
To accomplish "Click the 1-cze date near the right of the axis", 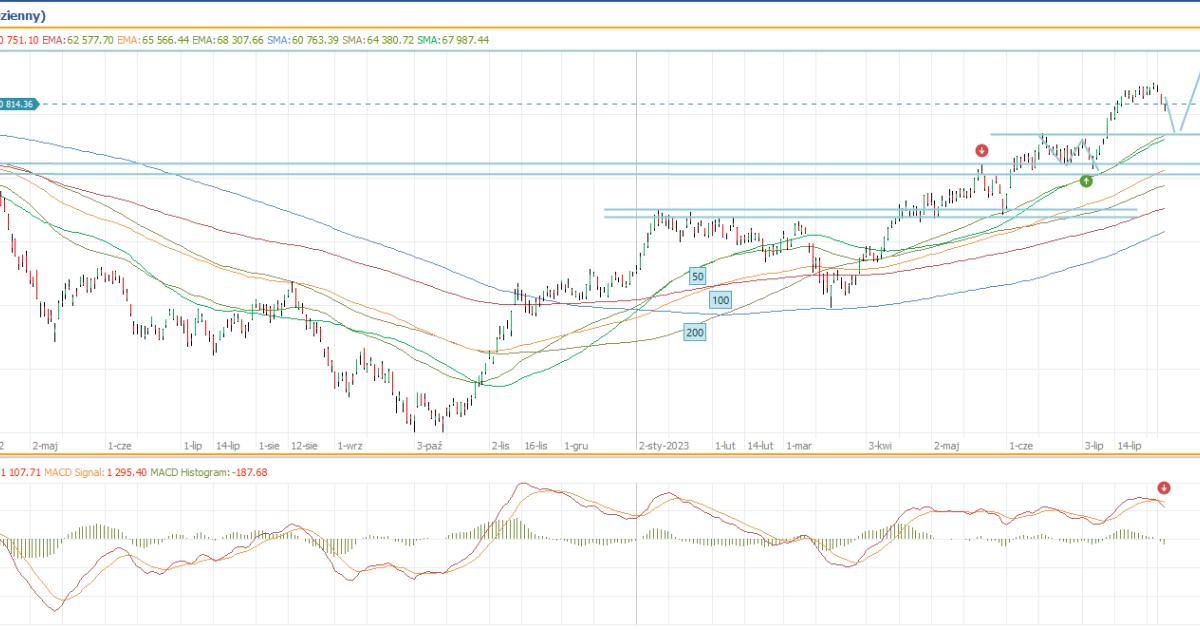I will tap(1019, 446).
